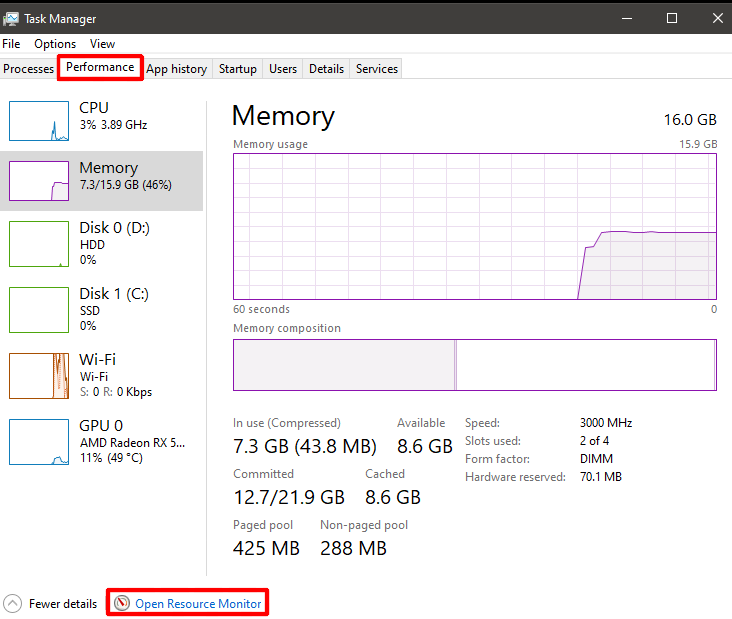Collapse view using Fewer details arrow
732x619 pixels.
(12, 603)
